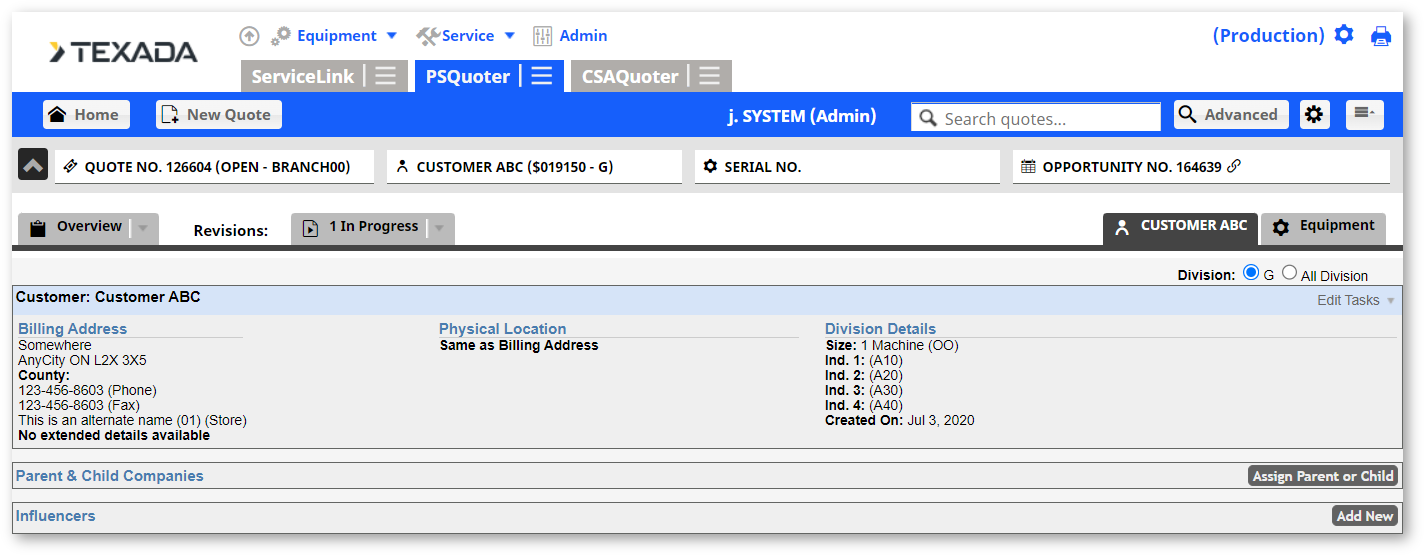Screen dimensions: 1424x555
Task: Click the j. SYSTEM (Admin) user label
Action: (802, 116)
